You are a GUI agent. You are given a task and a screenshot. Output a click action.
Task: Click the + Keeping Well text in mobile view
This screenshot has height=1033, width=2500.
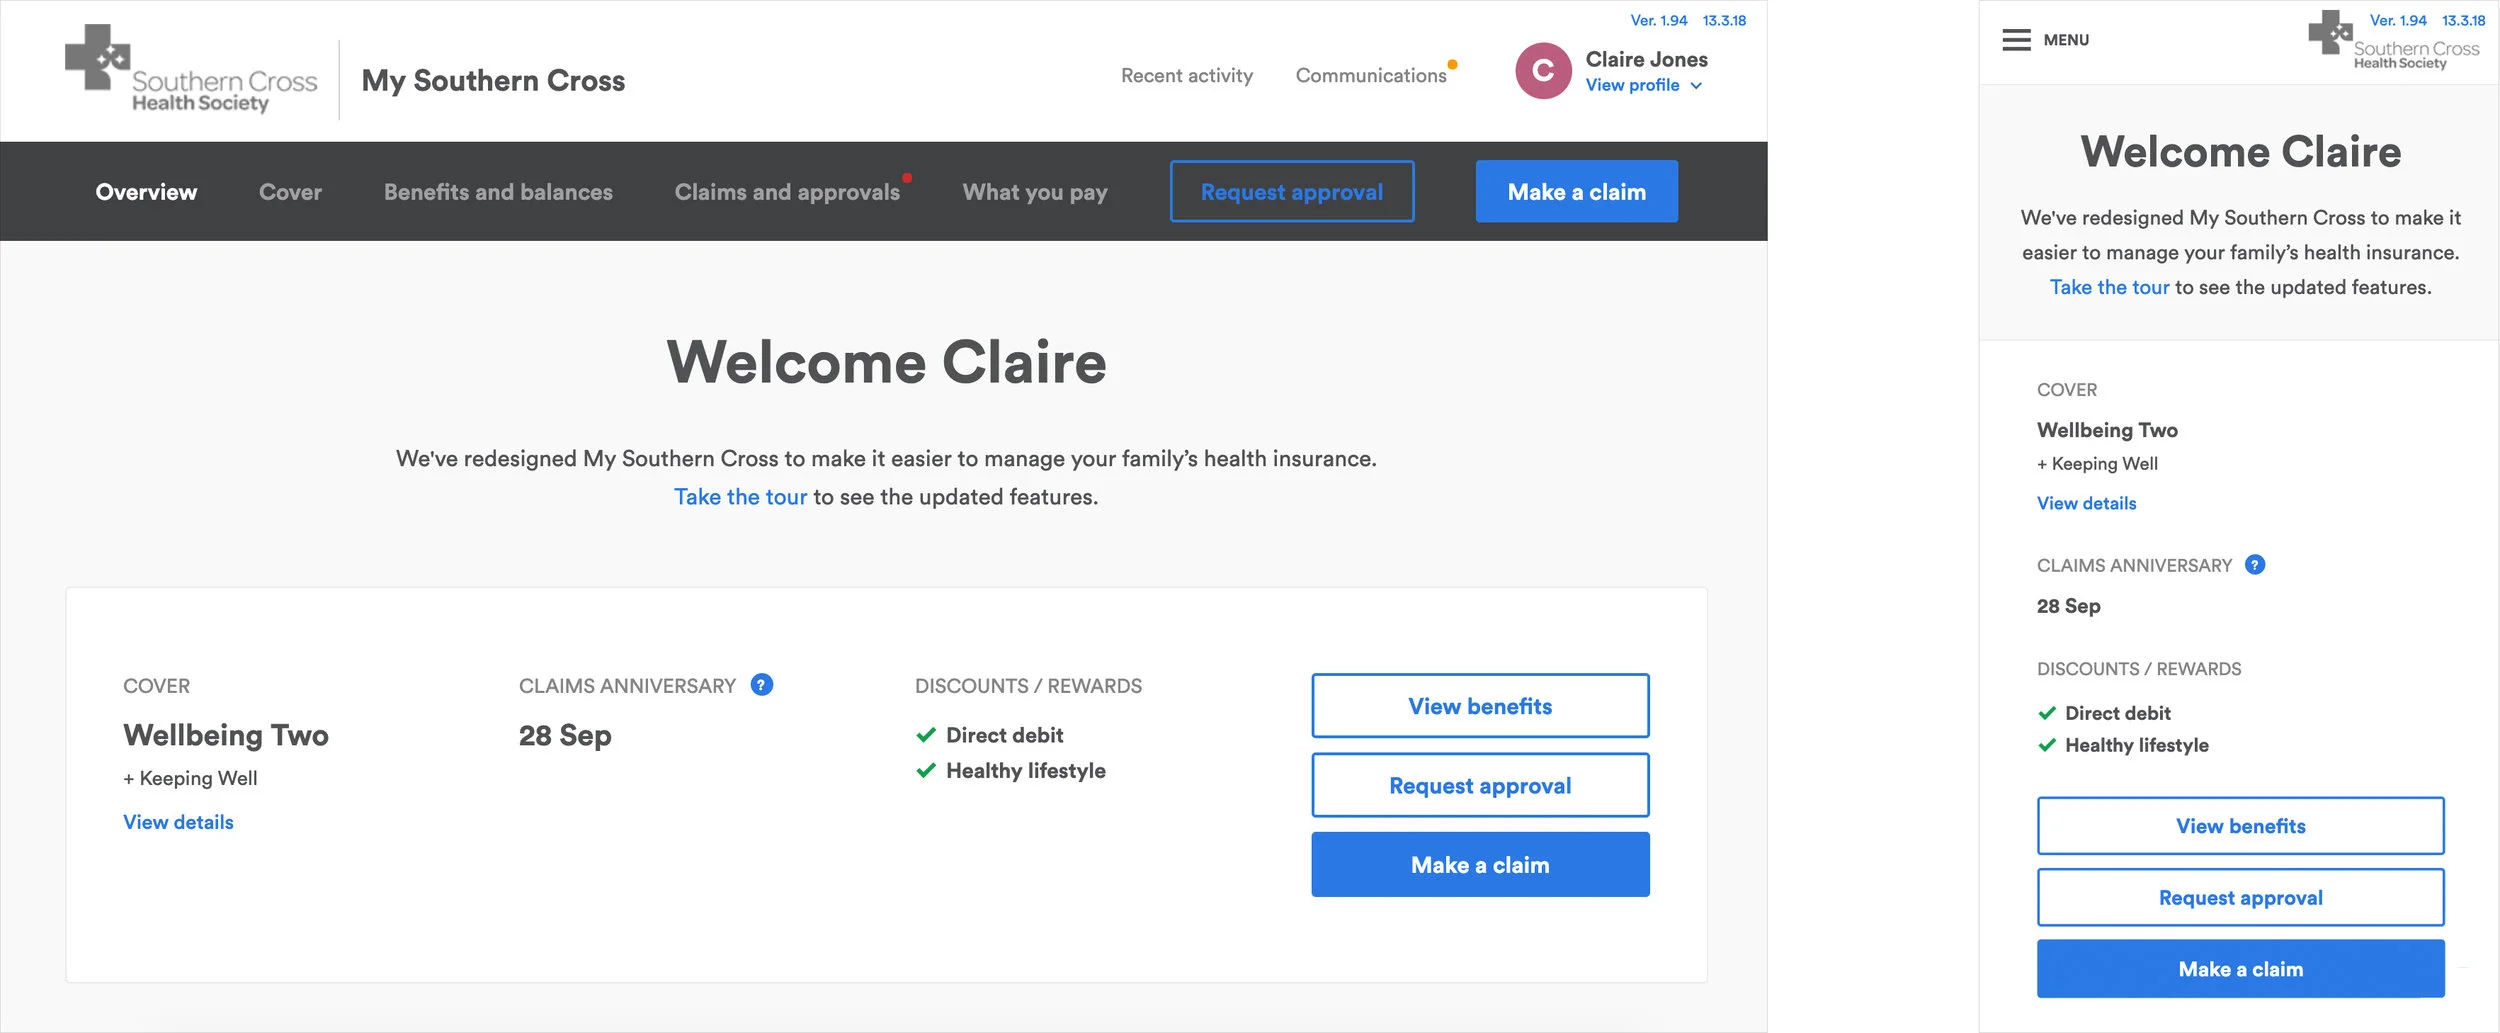[x=2097, y=464]
